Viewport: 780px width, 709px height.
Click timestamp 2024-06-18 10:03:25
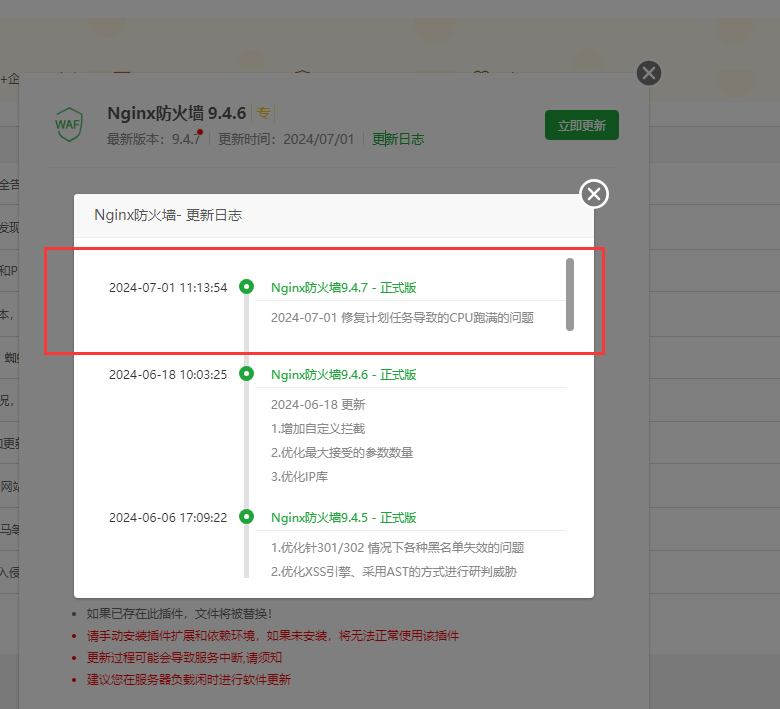coord(168,375)
